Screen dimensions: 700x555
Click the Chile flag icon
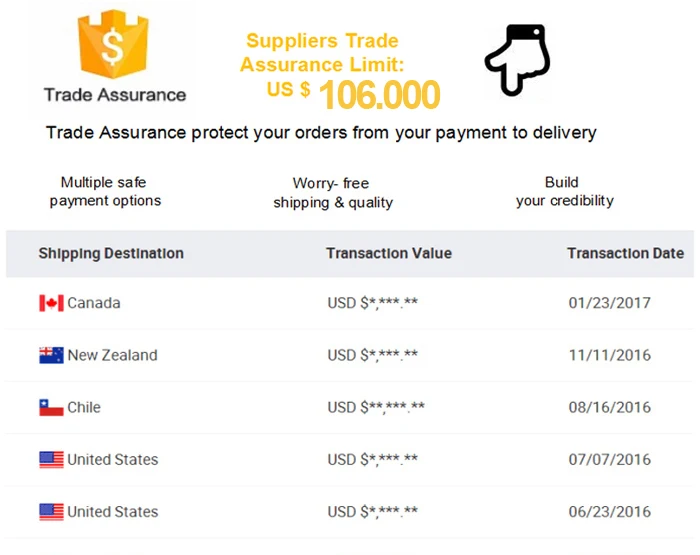pyautogui.click(x=51, y=407)
